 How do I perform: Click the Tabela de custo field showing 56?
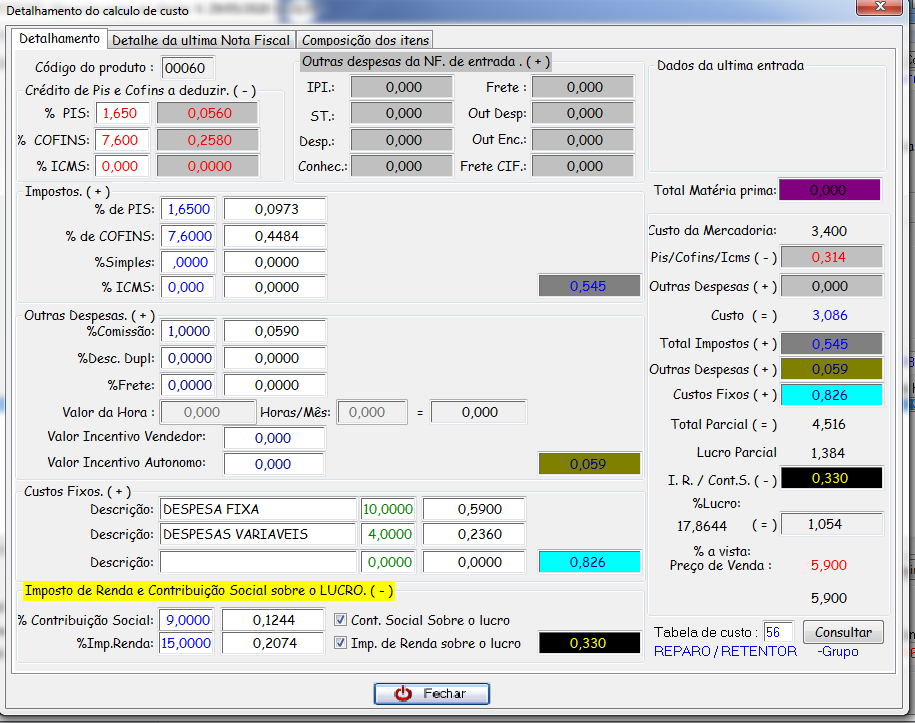point(778,632)
